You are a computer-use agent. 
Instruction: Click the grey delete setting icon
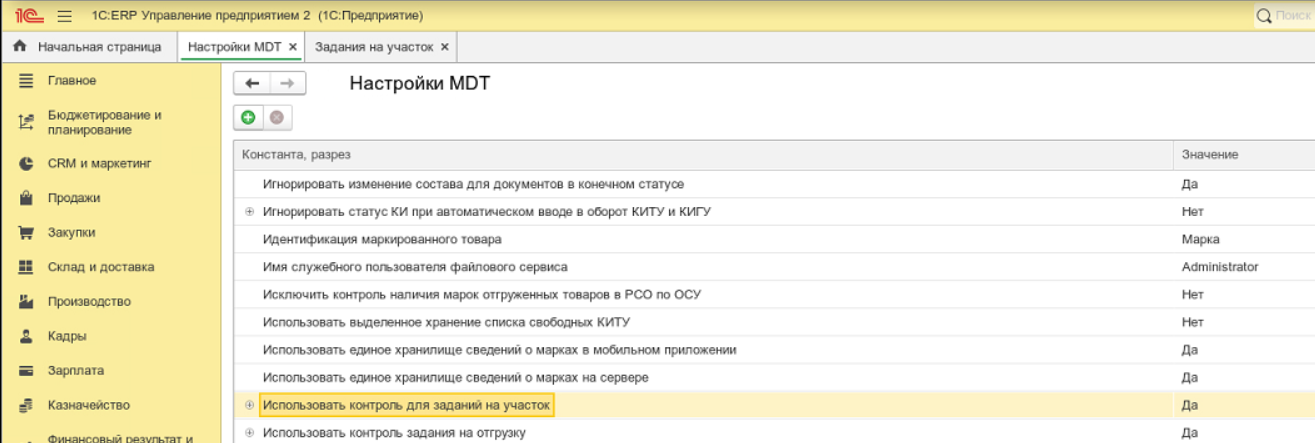[x=275, y=118]
